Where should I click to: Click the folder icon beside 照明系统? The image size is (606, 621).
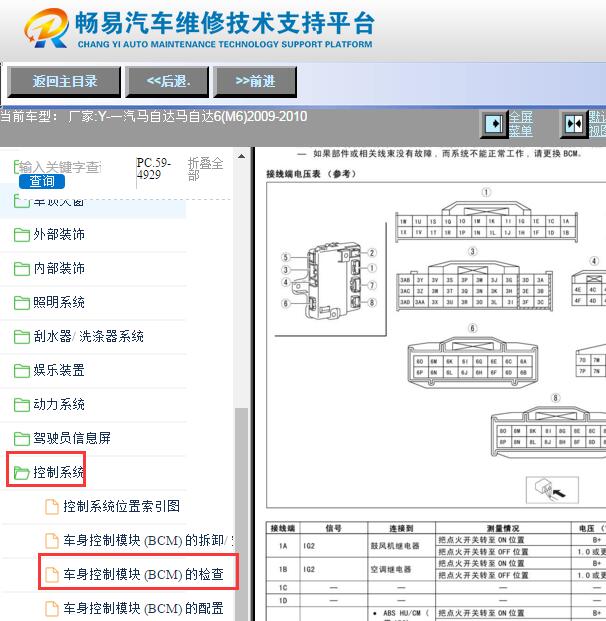coord(22,303)
